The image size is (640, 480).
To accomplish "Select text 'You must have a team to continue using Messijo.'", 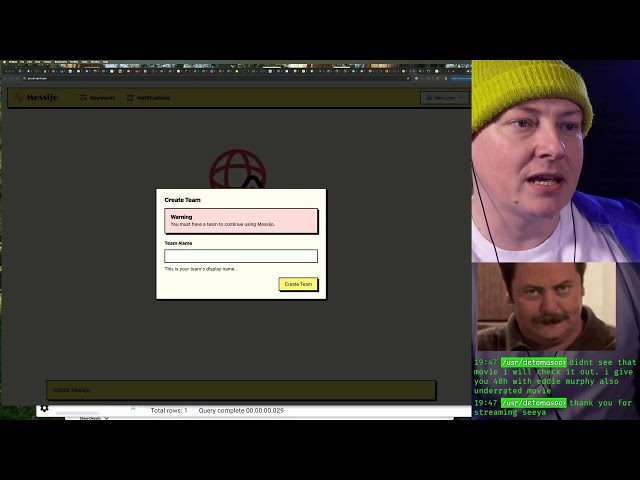I will pos(222,224).
